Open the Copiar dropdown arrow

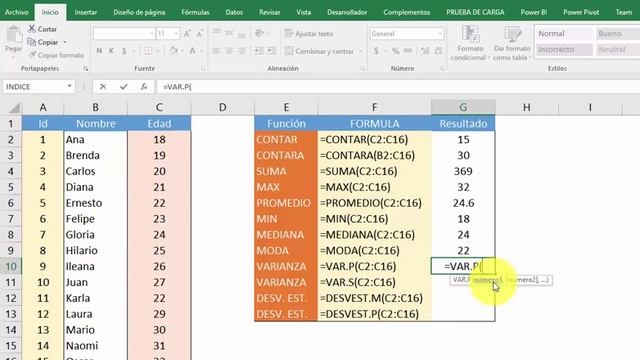(x=65, y=42)
